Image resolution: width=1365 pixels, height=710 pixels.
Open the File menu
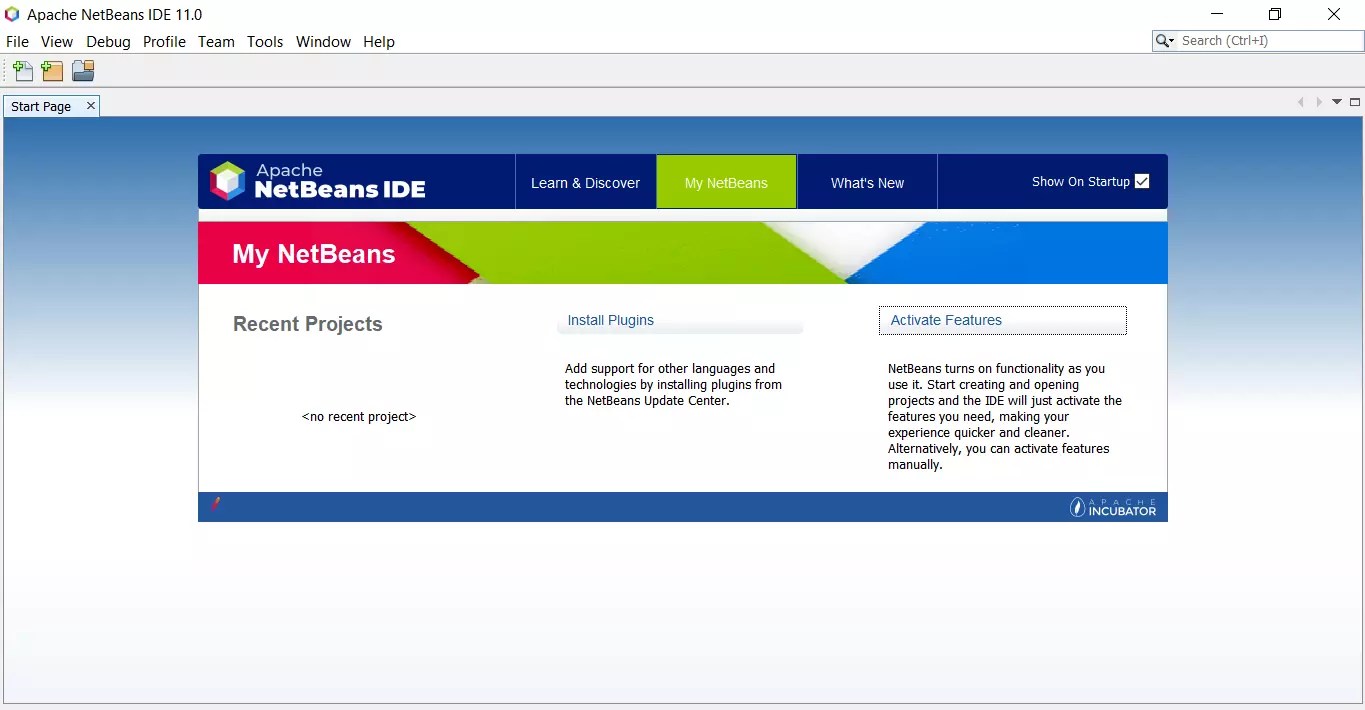(x=17, y=42)
